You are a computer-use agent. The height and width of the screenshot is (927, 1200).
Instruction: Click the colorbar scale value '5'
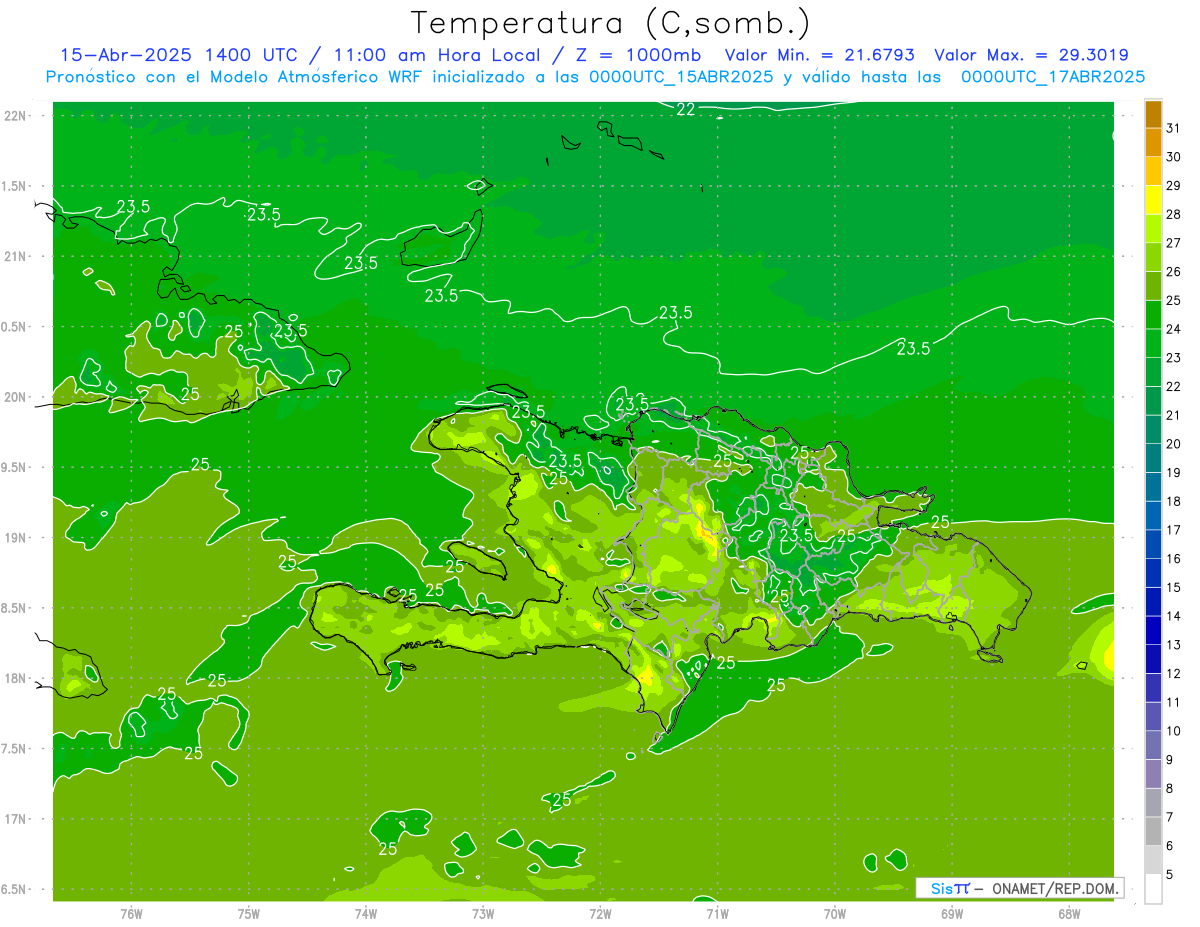[1170, 875]
